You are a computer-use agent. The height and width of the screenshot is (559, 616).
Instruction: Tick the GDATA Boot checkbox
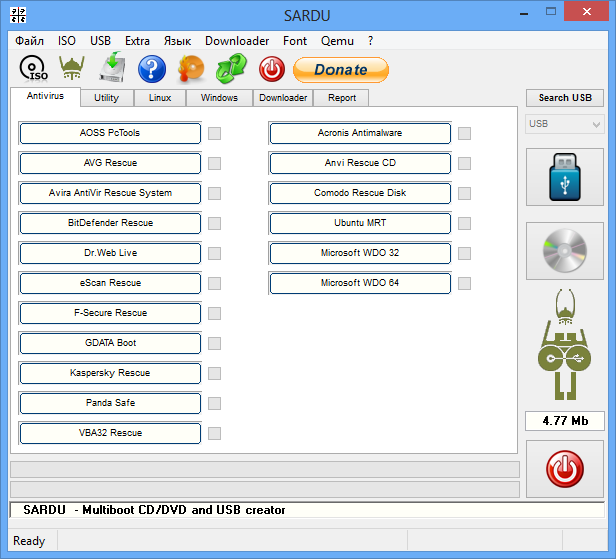[x=214, y=343]
